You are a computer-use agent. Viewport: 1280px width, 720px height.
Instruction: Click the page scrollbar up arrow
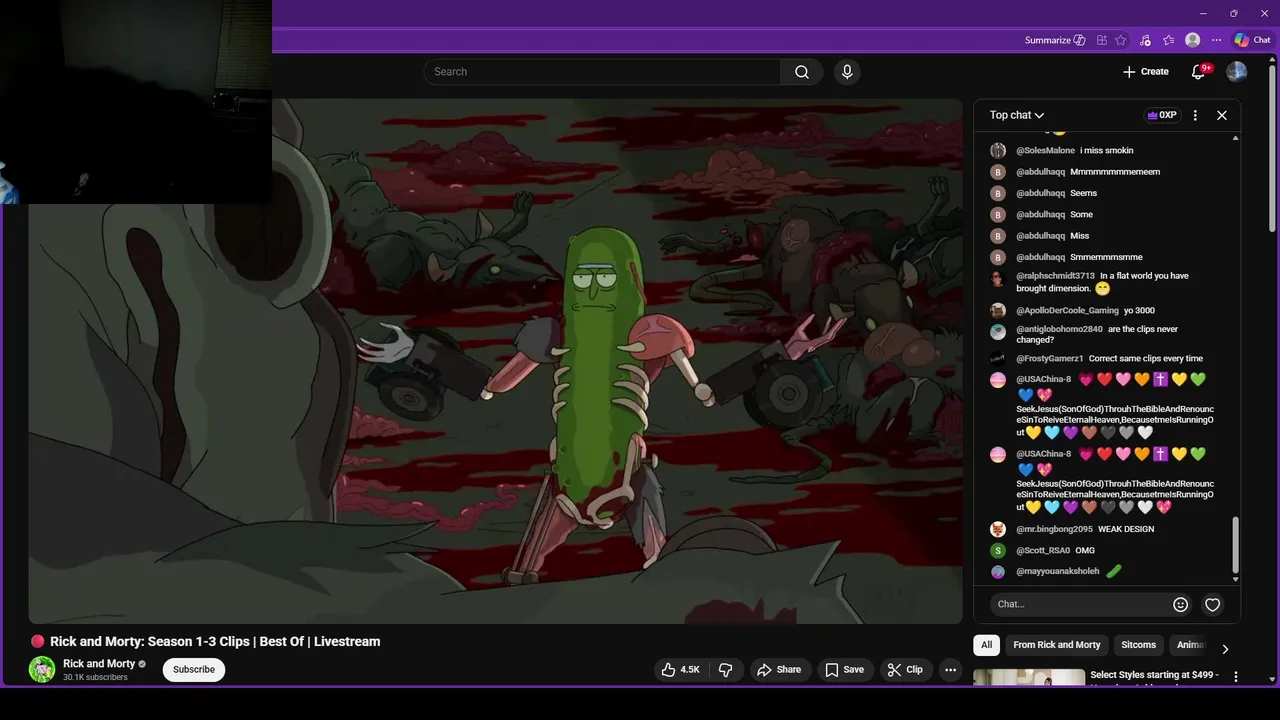click(1272, 60)
